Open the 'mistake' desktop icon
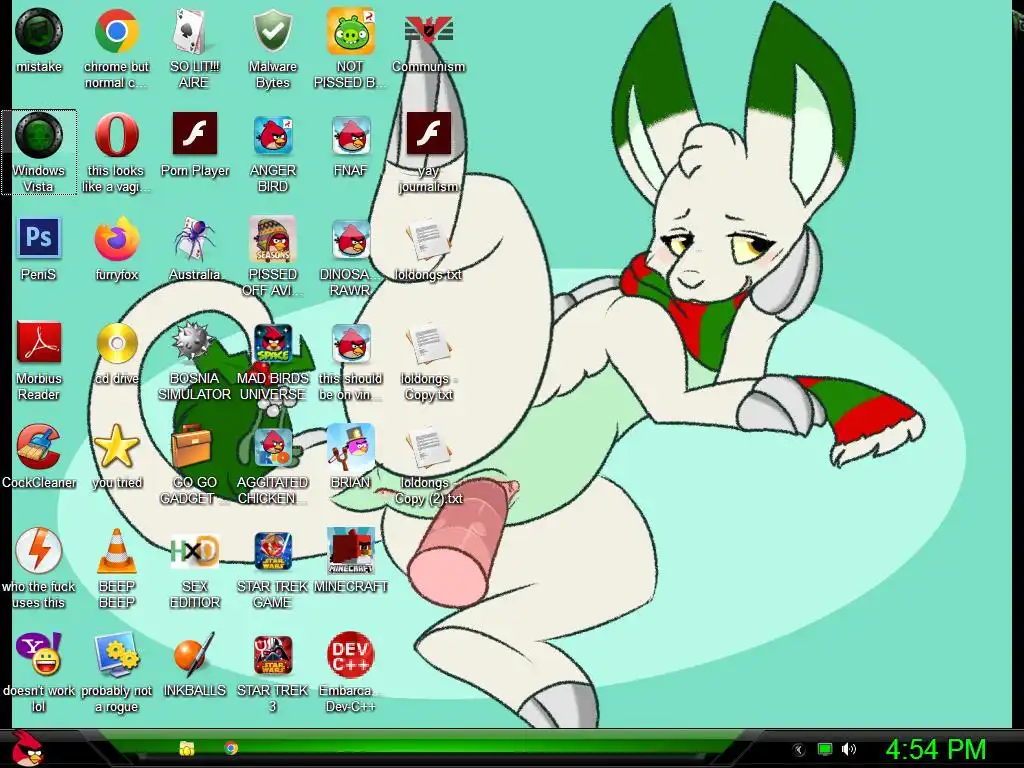Screen dimensions: 1024x768 click(39, 31)
